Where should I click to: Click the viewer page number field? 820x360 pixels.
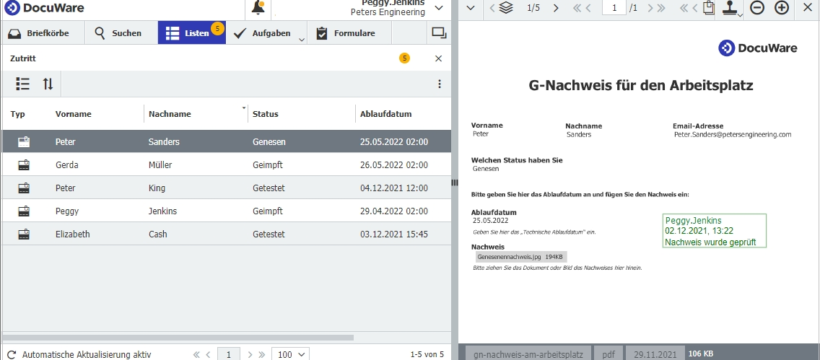pyautogui.click(x=614, y=8)
